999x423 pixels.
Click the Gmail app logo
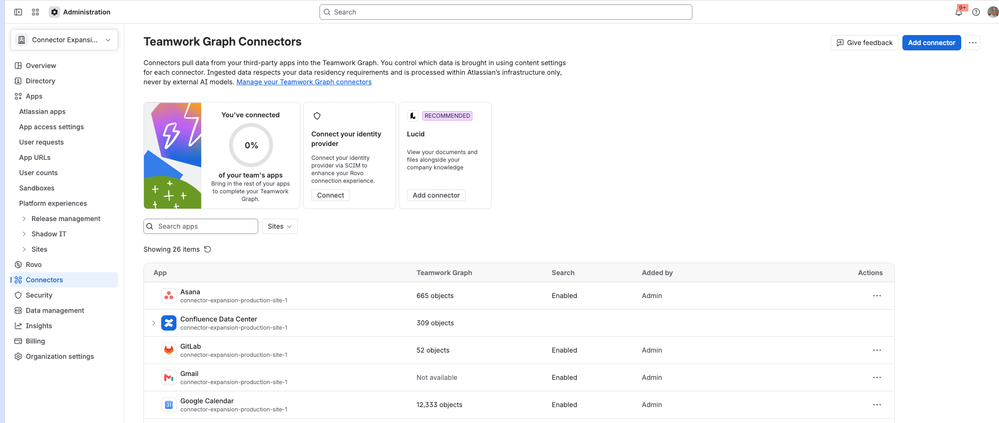[168, 378]
